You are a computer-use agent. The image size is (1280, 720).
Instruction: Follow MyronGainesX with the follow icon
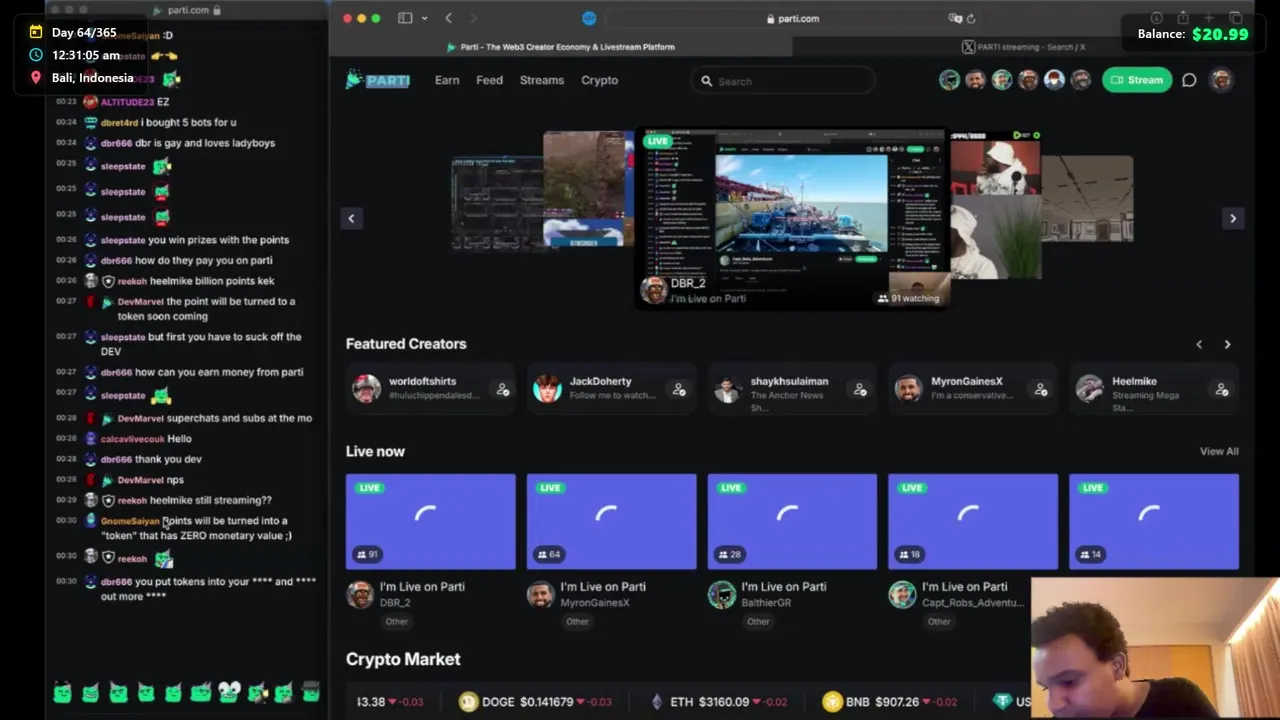[1041, 389]
